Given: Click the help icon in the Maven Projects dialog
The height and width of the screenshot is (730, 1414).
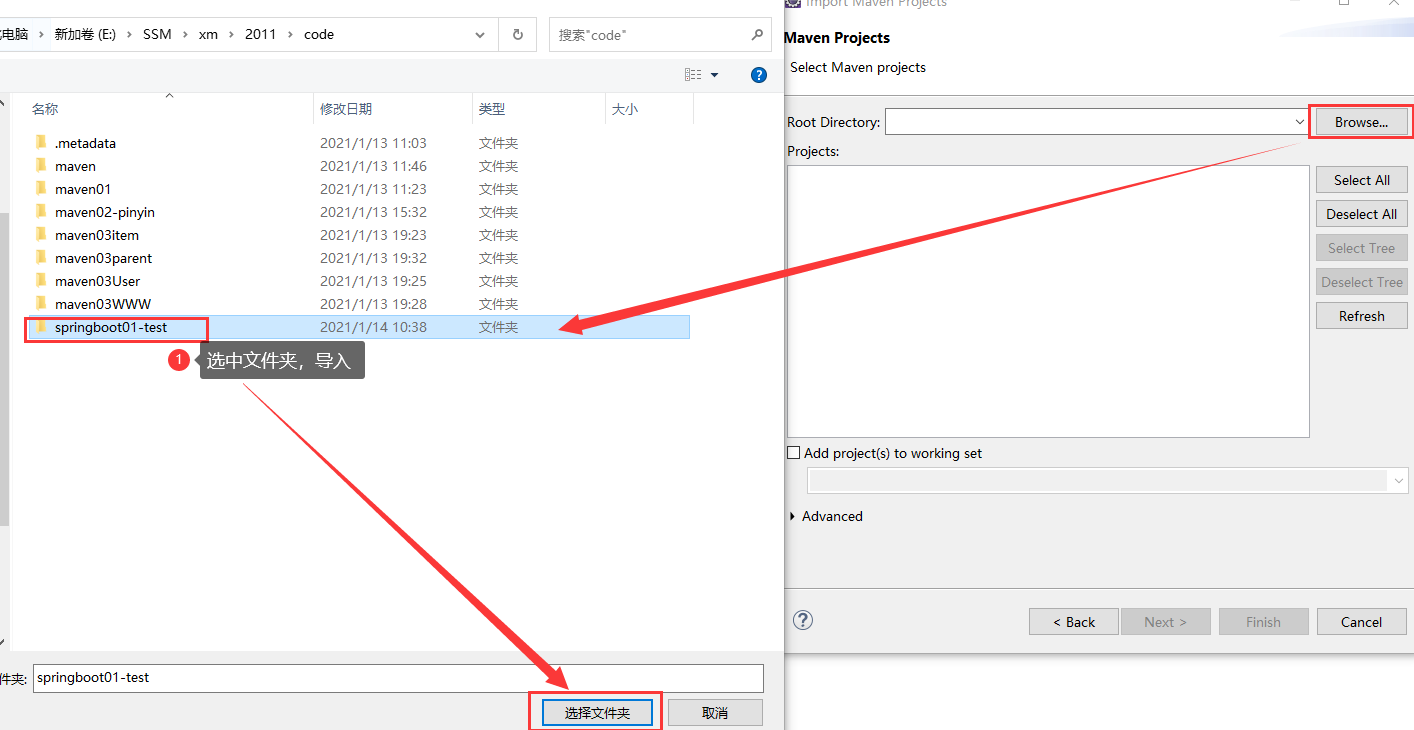Looking at the screenshot, I should pyautogui.click(x=802, y=620).
